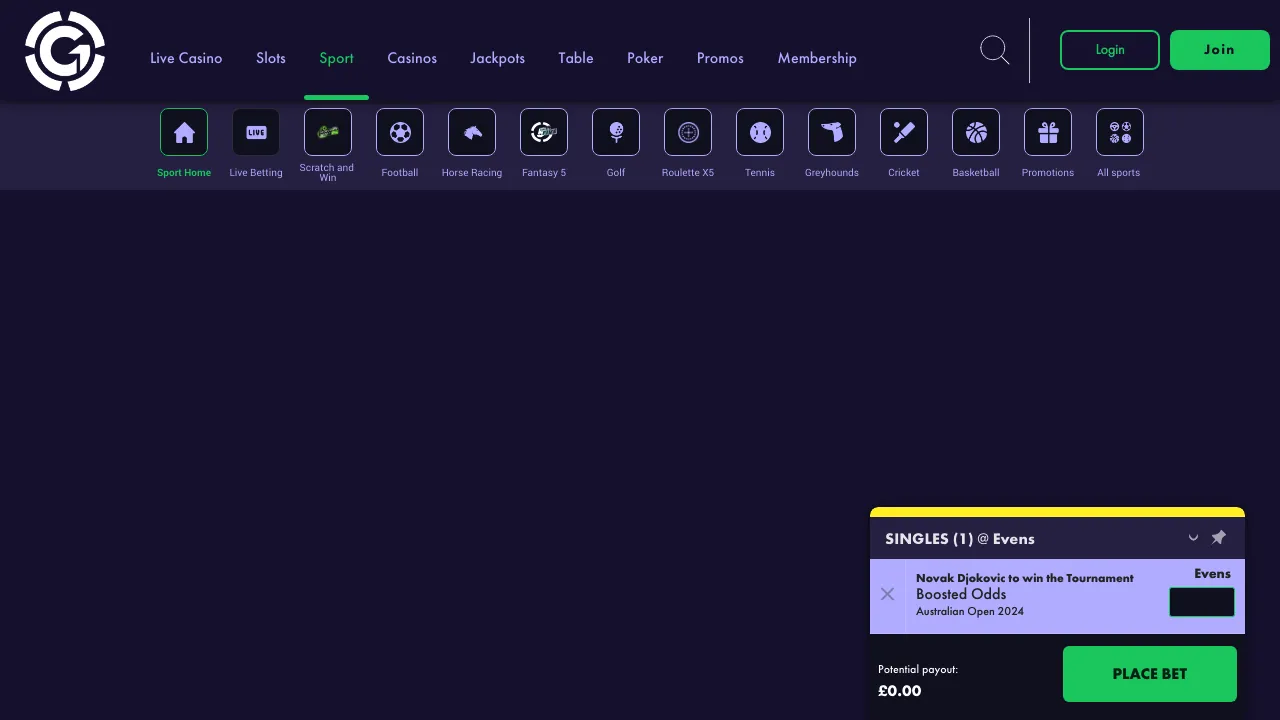Select the Roulette X5 icon

pos(688,132)
